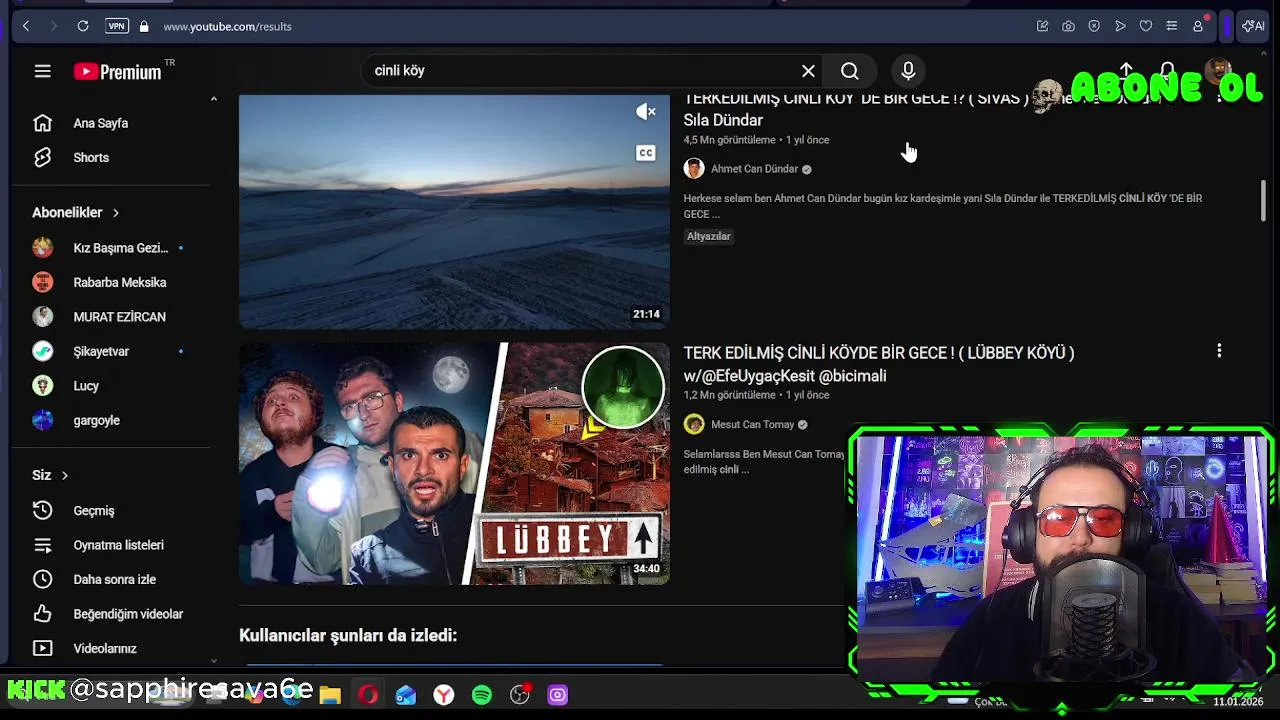Open the LÜBBEY video thumbnail

click(454, 464)
